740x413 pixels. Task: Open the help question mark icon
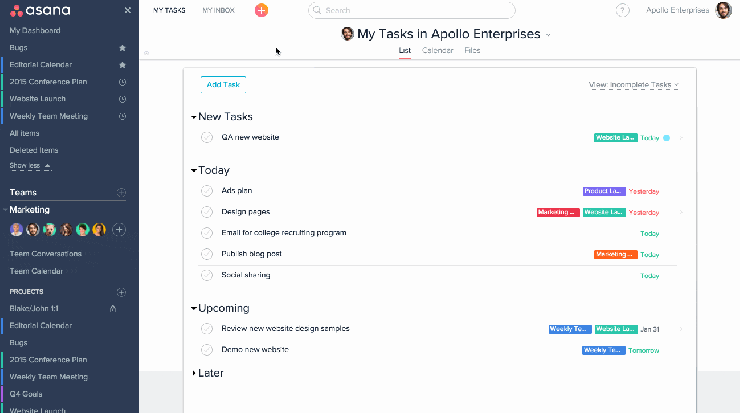coord(624,10)
